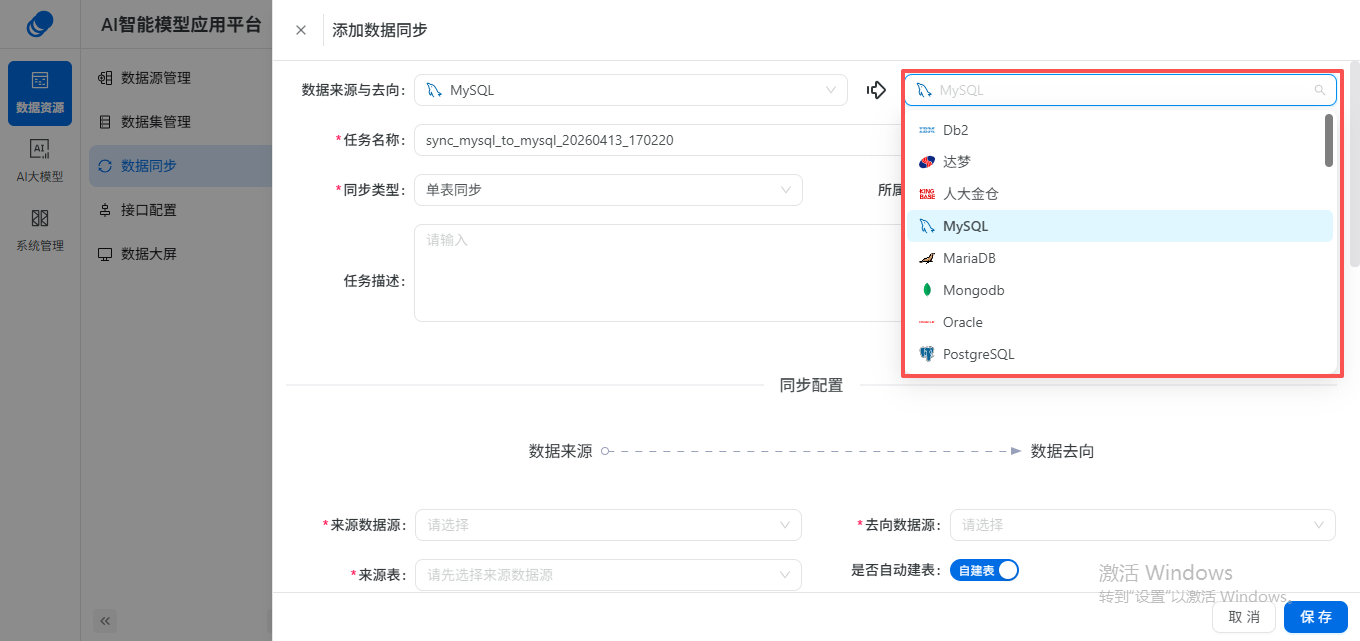Click the source-to-target arrow icon
The image size is (1360, 641).
876,90
